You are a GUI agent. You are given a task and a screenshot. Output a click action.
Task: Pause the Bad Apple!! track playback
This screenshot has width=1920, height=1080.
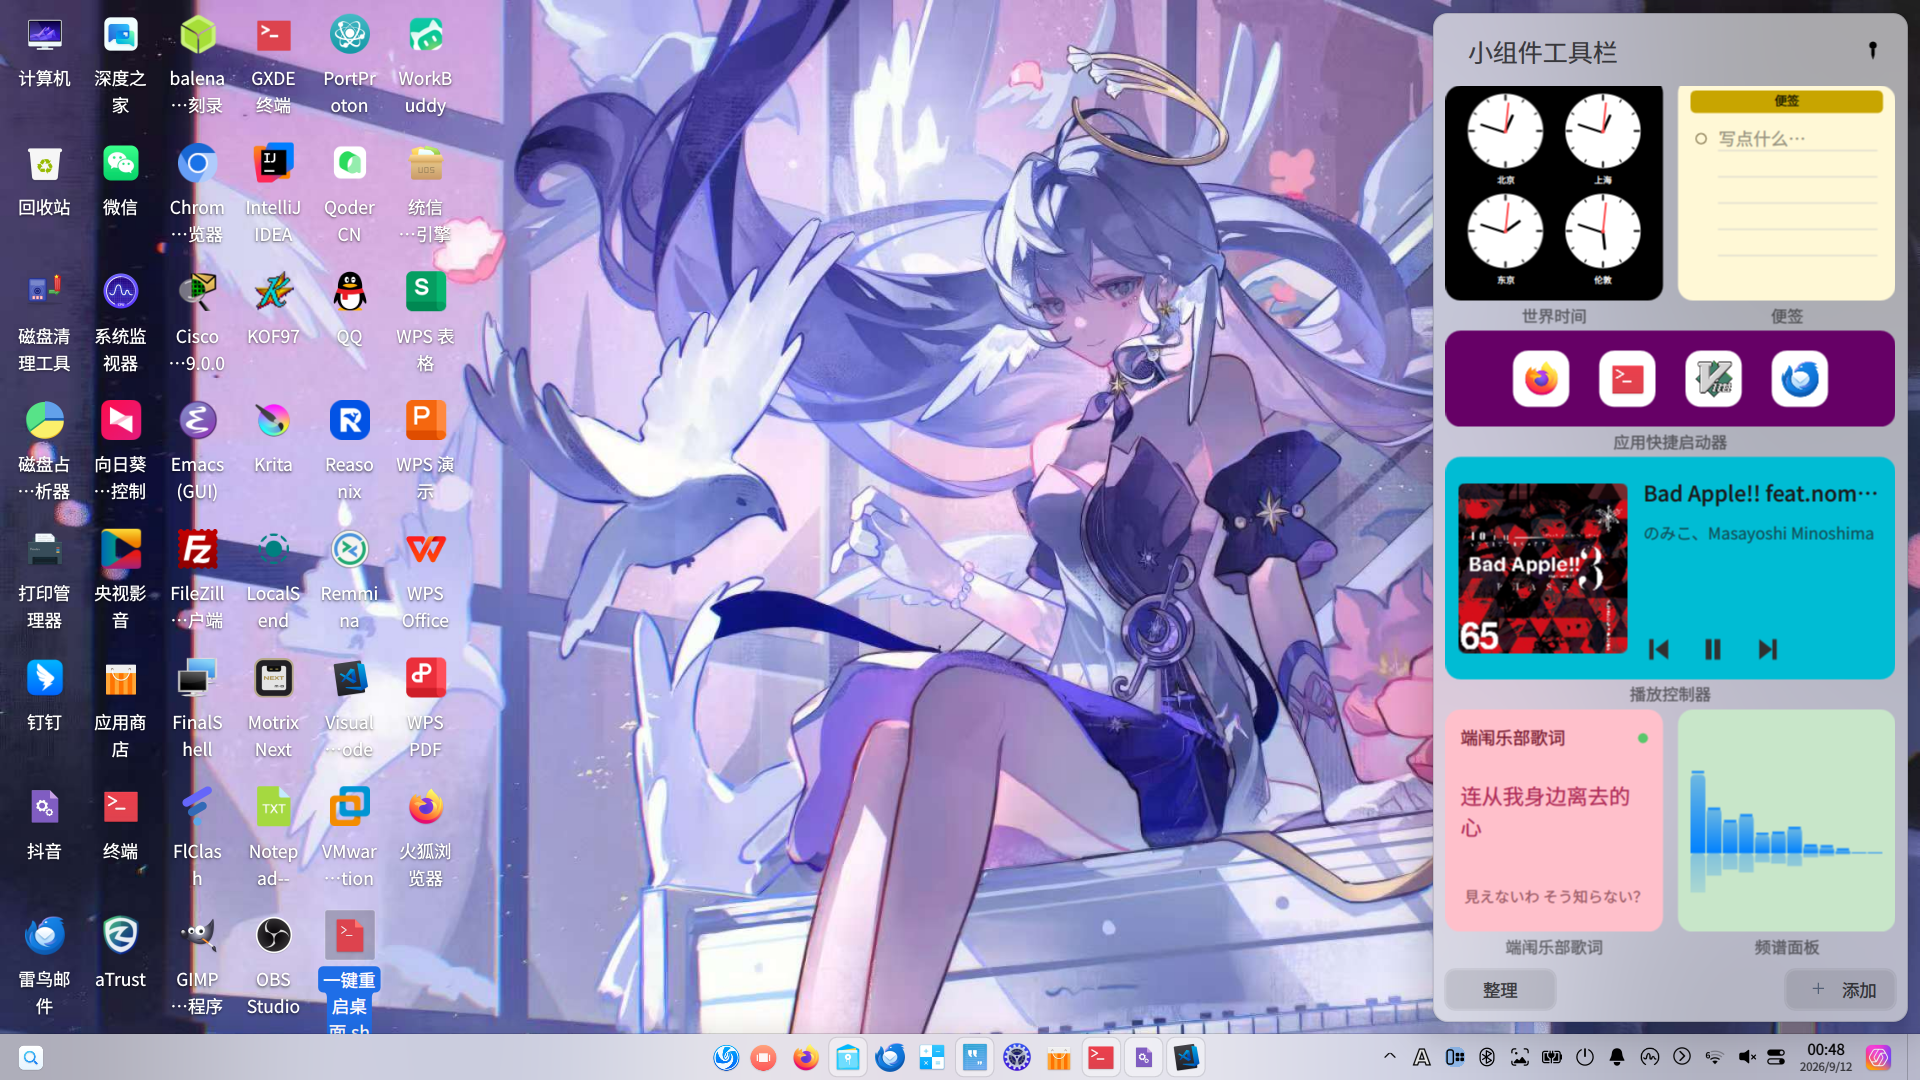1712,650
